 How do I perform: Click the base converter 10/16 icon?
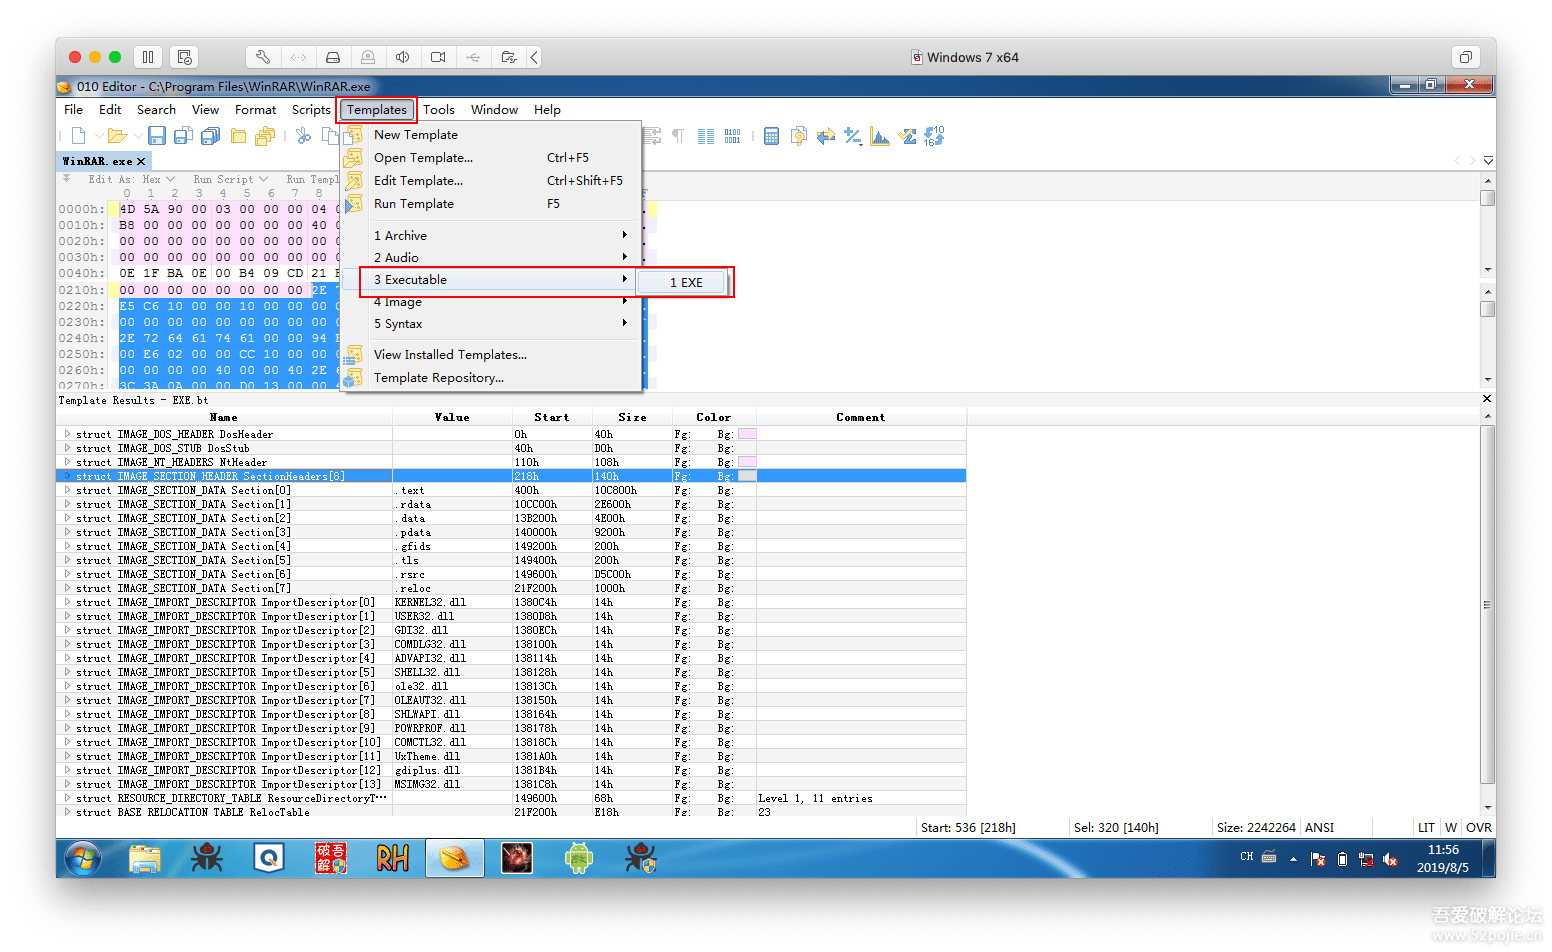coord(934,136)
